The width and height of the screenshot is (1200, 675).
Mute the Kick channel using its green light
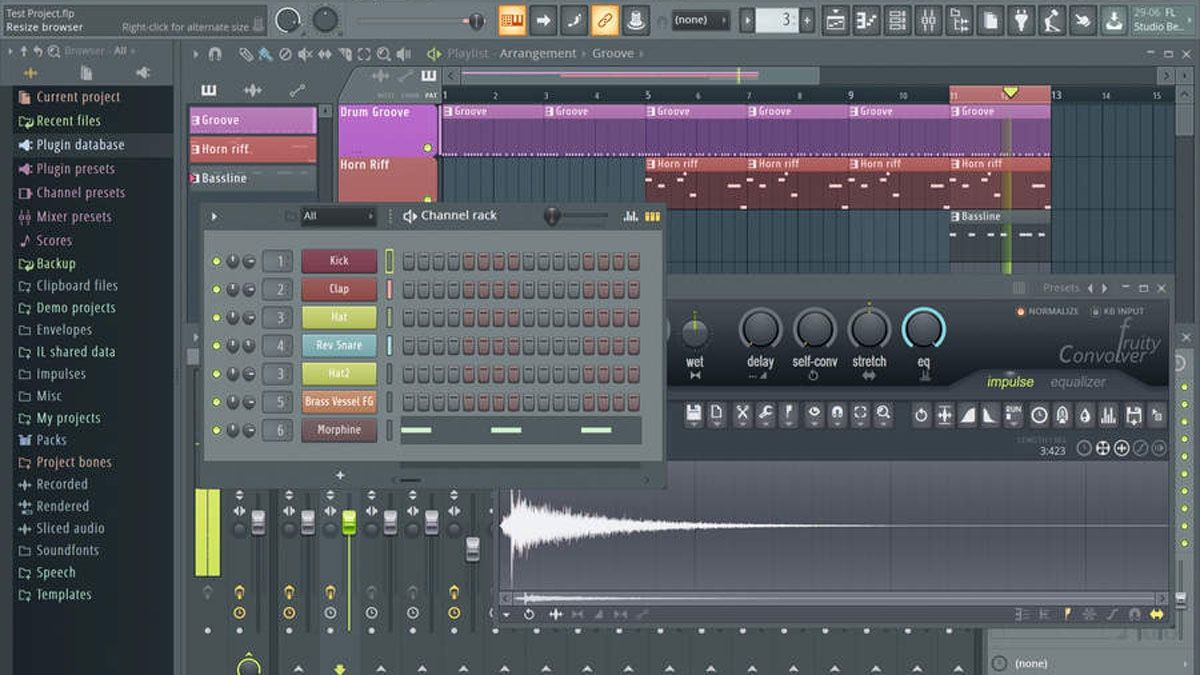coord(216,262)
